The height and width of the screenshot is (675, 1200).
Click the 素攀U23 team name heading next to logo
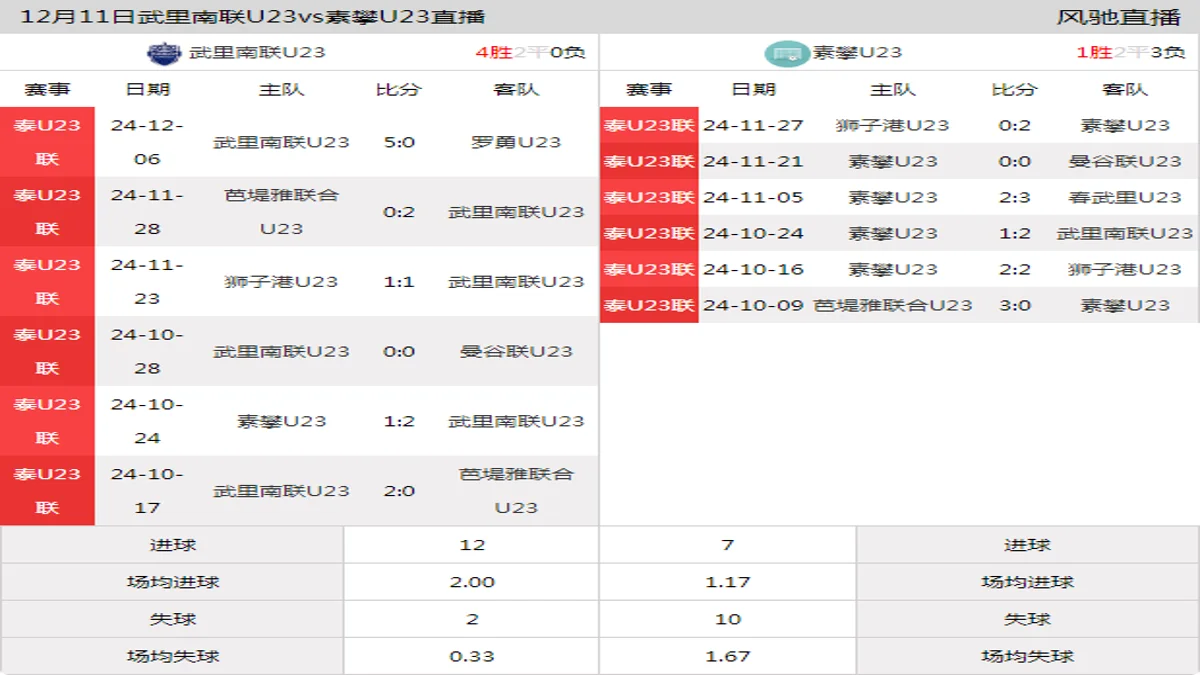(x=857, y=52)
